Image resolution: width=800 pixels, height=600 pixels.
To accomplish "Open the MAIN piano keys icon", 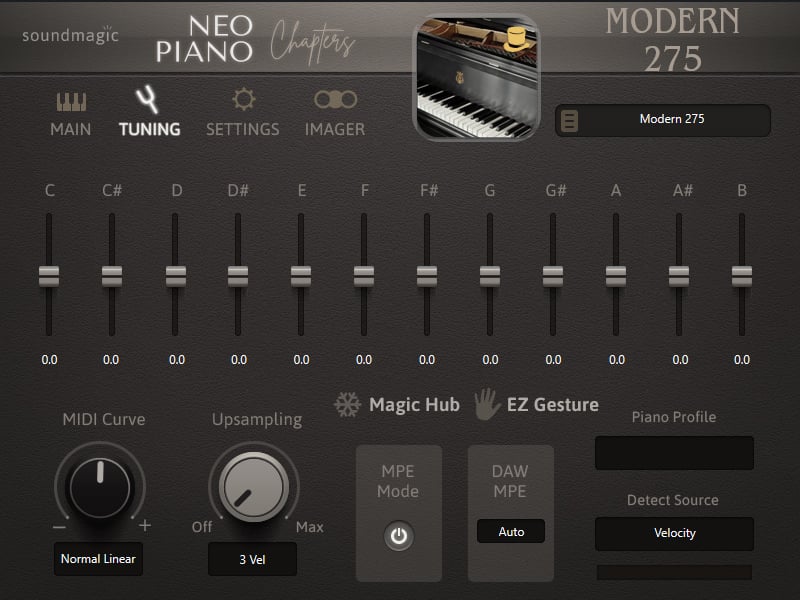I will (71, 102).
